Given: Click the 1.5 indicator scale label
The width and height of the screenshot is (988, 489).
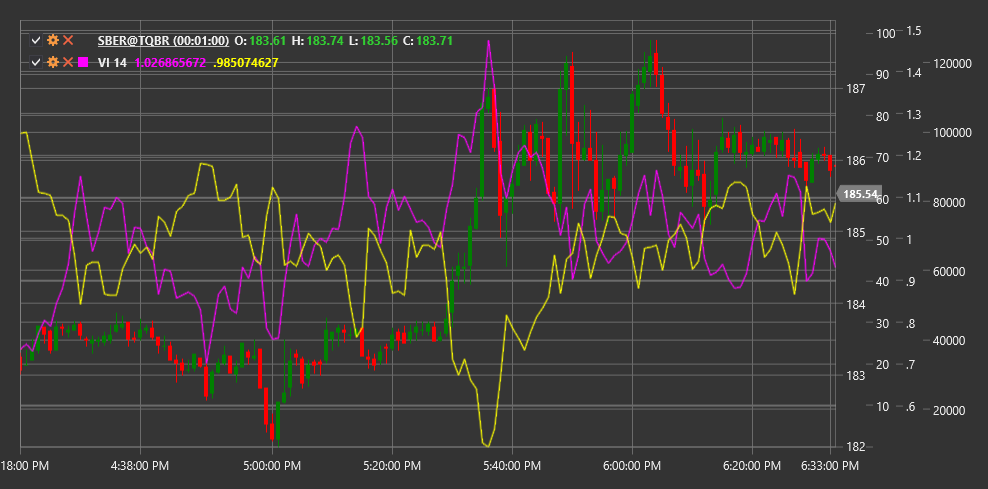Looking at the screenshot, I should click(914, 31).
